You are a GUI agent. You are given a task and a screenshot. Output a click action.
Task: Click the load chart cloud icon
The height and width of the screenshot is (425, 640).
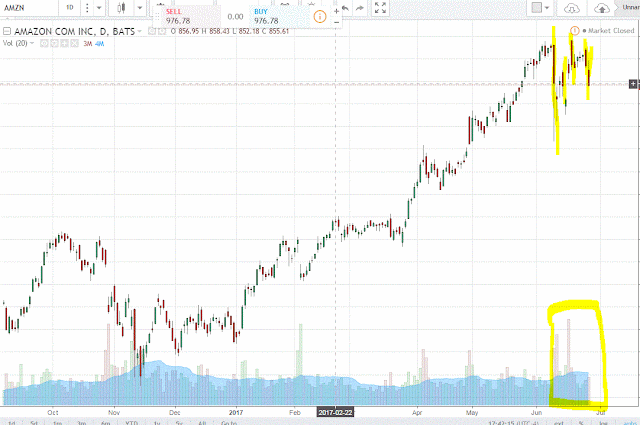(x=572, y=8)
